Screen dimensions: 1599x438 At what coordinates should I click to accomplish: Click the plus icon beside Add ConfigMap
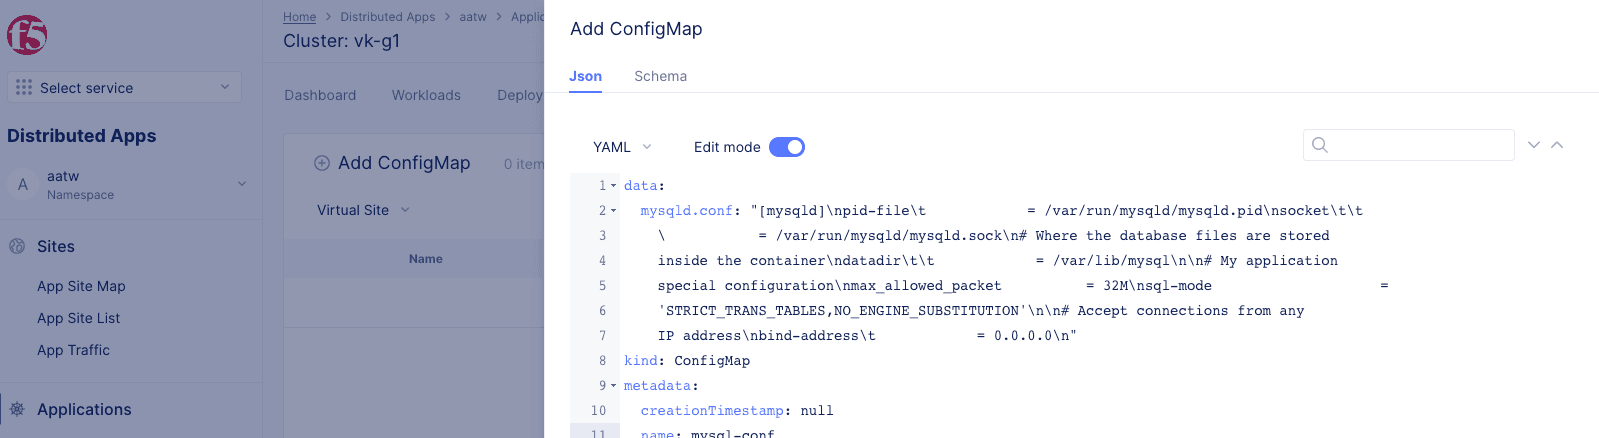(322, 163)
